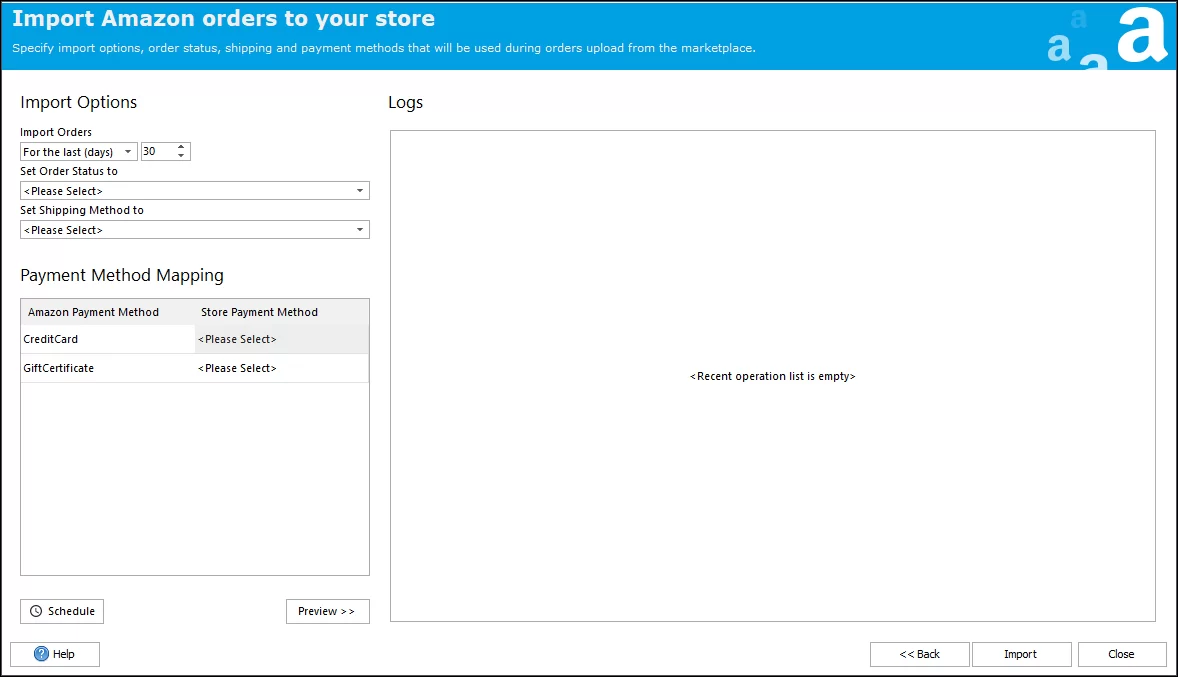Click the Import button

coord(1021,654)
